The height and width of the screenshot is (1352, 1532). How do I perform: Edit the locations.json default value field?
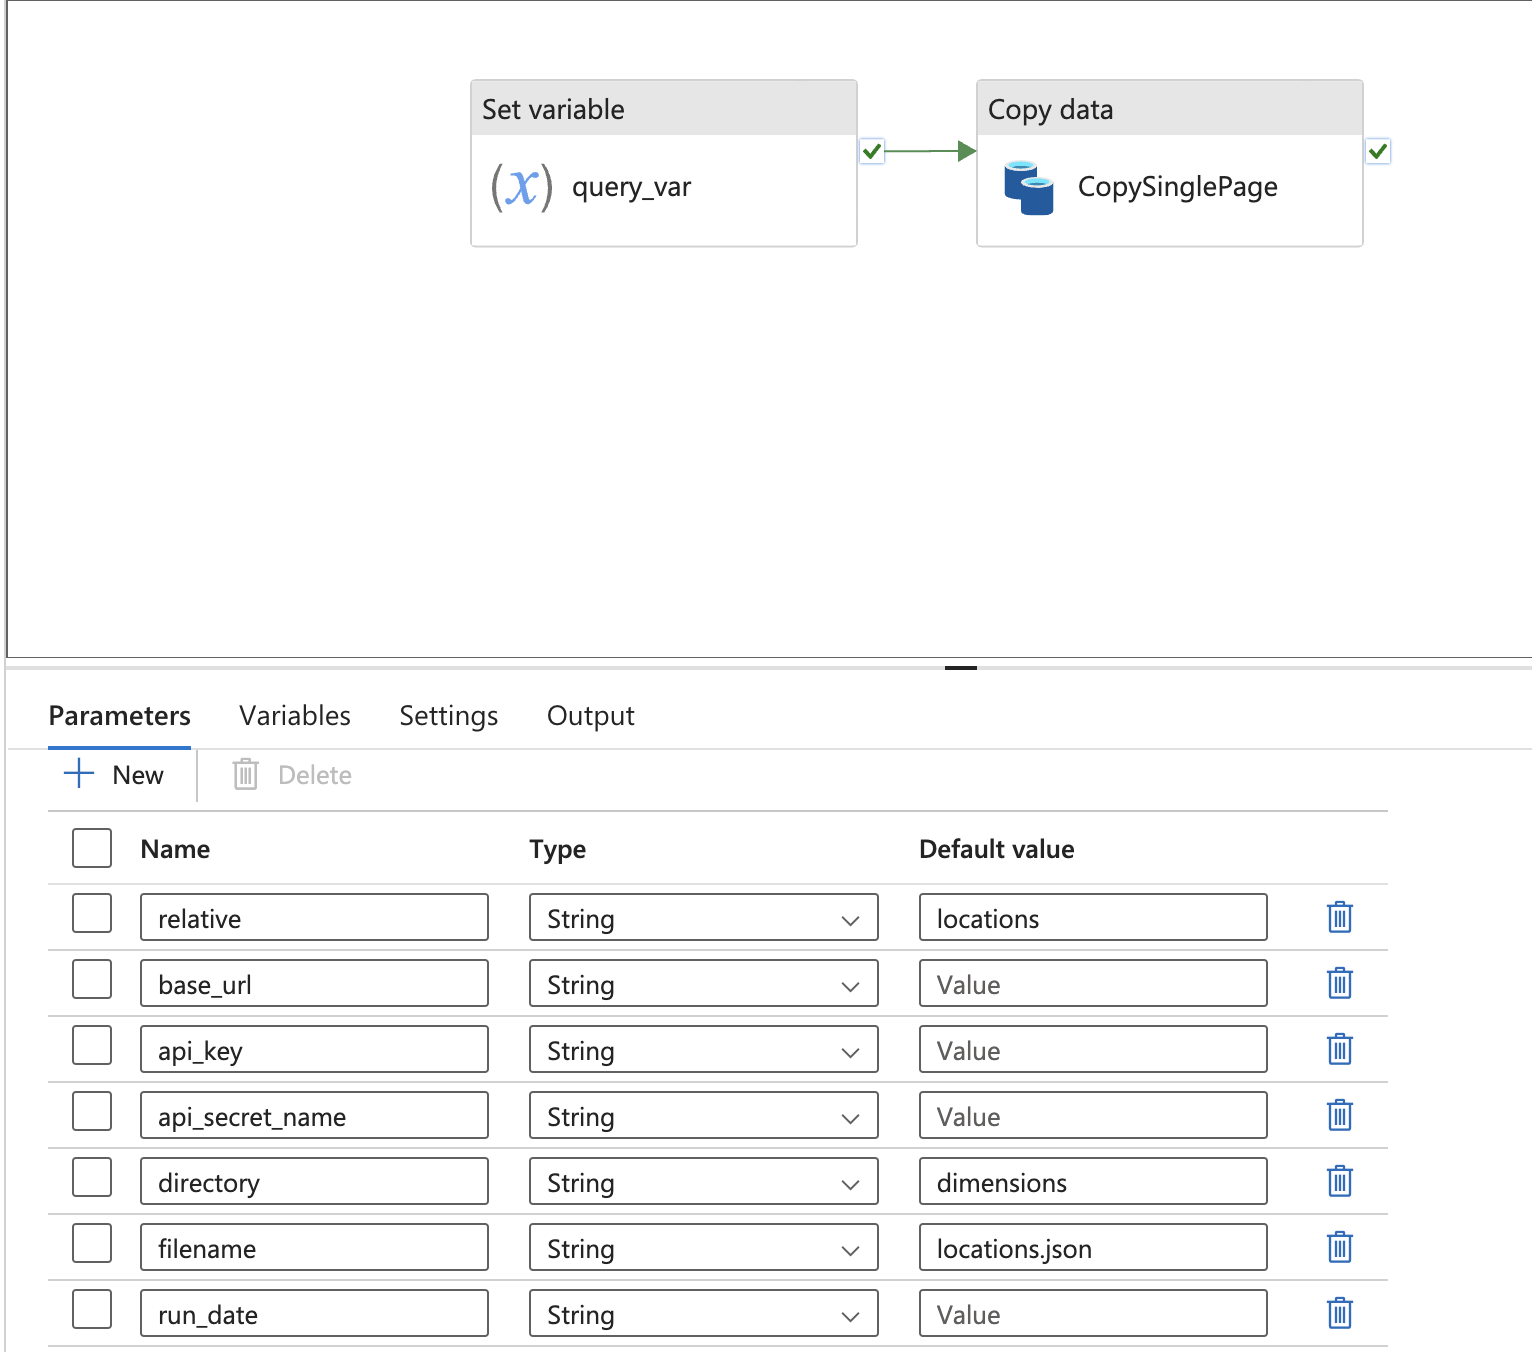pyautogui.click(x=1092, y=1247)
